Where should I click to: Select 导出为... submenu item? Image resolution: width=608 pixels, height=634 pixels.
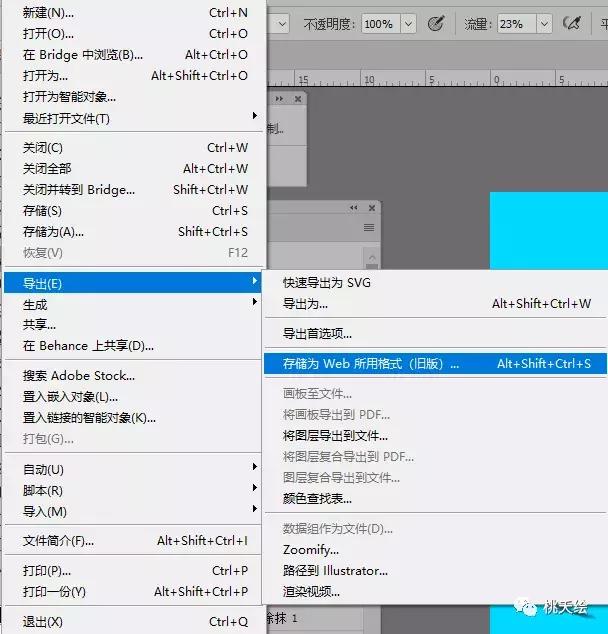point(435,303)
